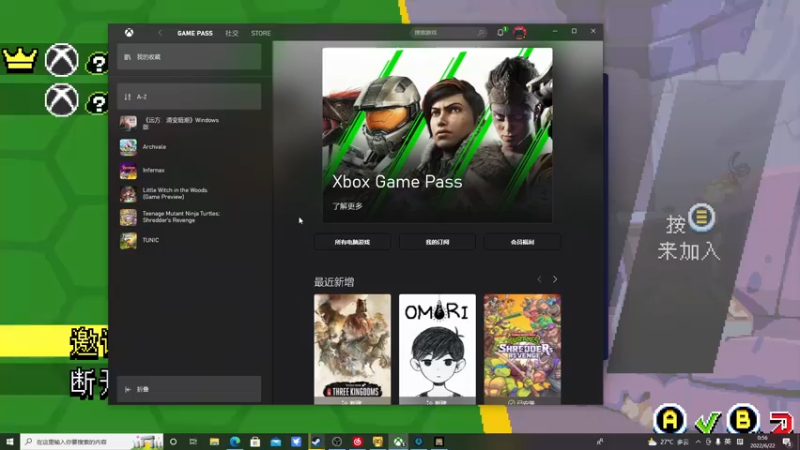
Task: Open the Windows Start menu
Action: click(x=10, y=442)
